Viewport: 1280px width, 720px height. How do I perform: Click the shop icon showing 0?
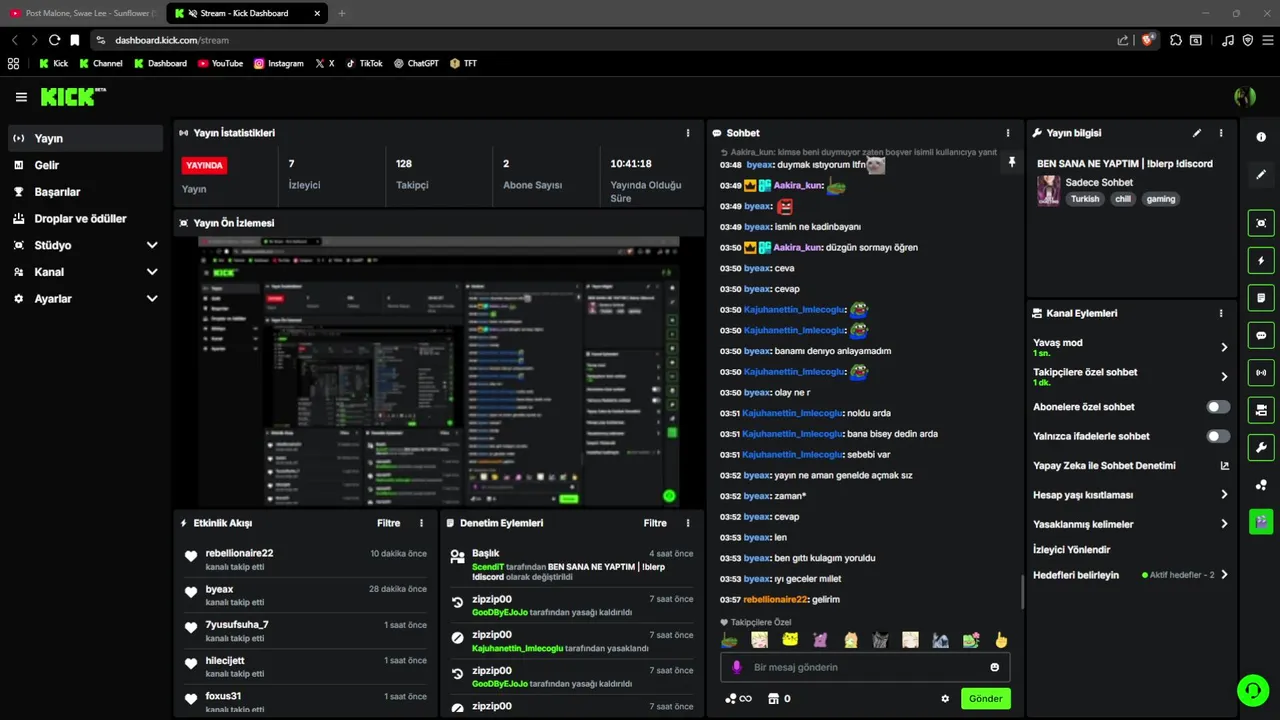click(779, 699)
